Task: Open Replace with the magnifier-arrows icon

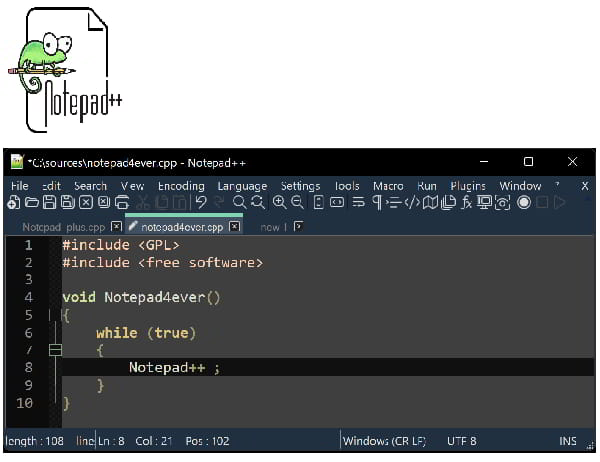Action: (x=258, y=202)
